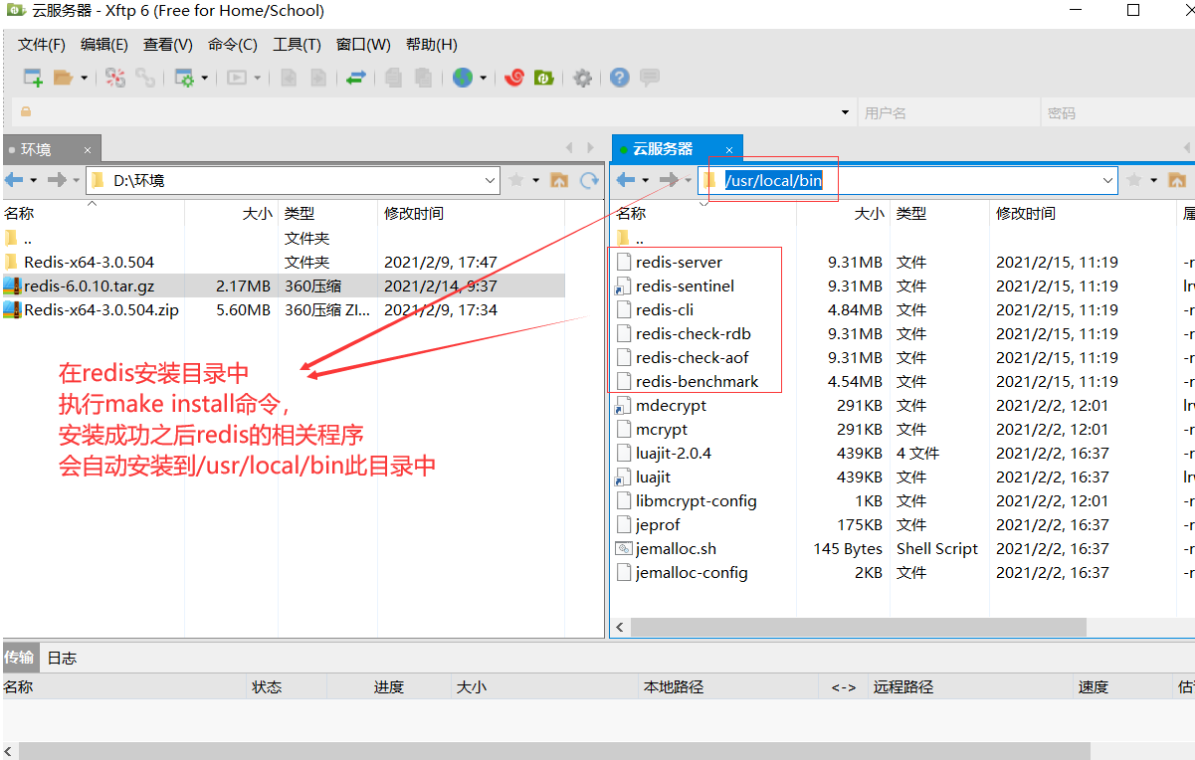The height and width of the screenshot is (760, 1195).
Task: Go back in the local D:\环境 pane
Action: pyautogui.click(x=14, y=180)
